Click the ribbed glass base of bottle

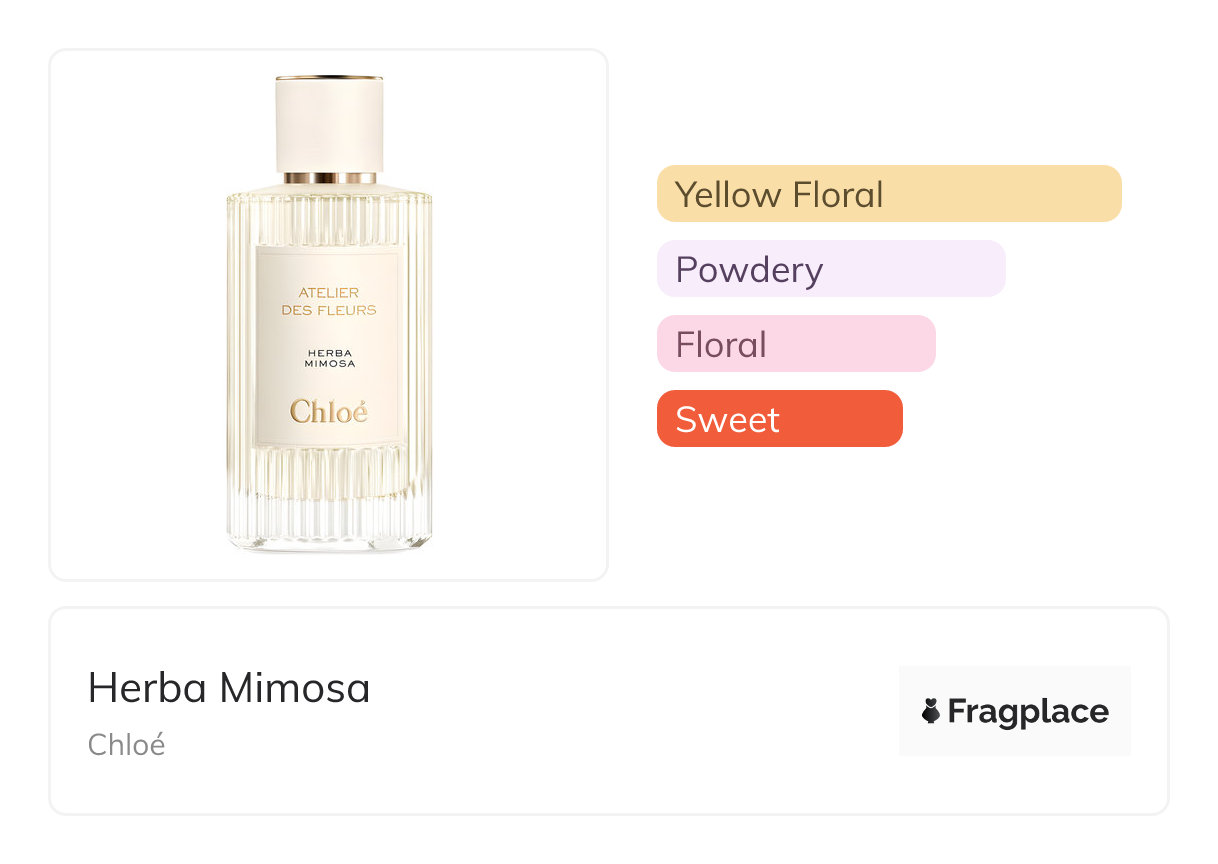coord(329,500)
